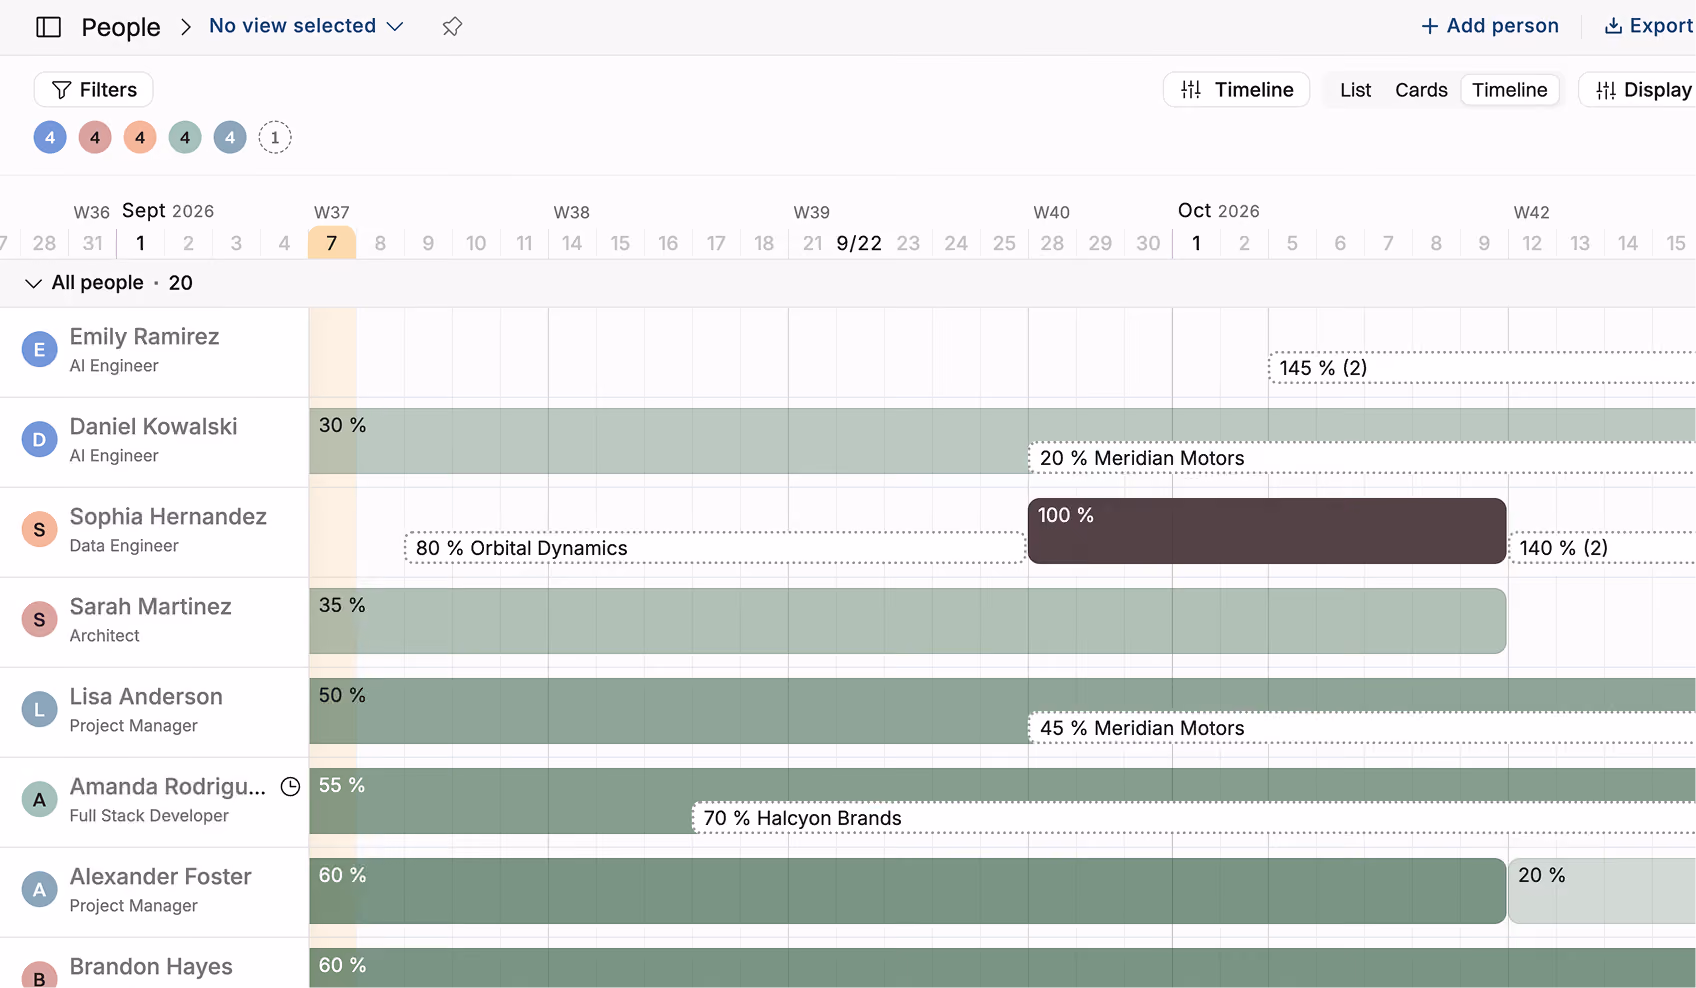Select Alexander Foster 20 % allocation bar
1696x988 pixels.
click(x=1602, y=891)
